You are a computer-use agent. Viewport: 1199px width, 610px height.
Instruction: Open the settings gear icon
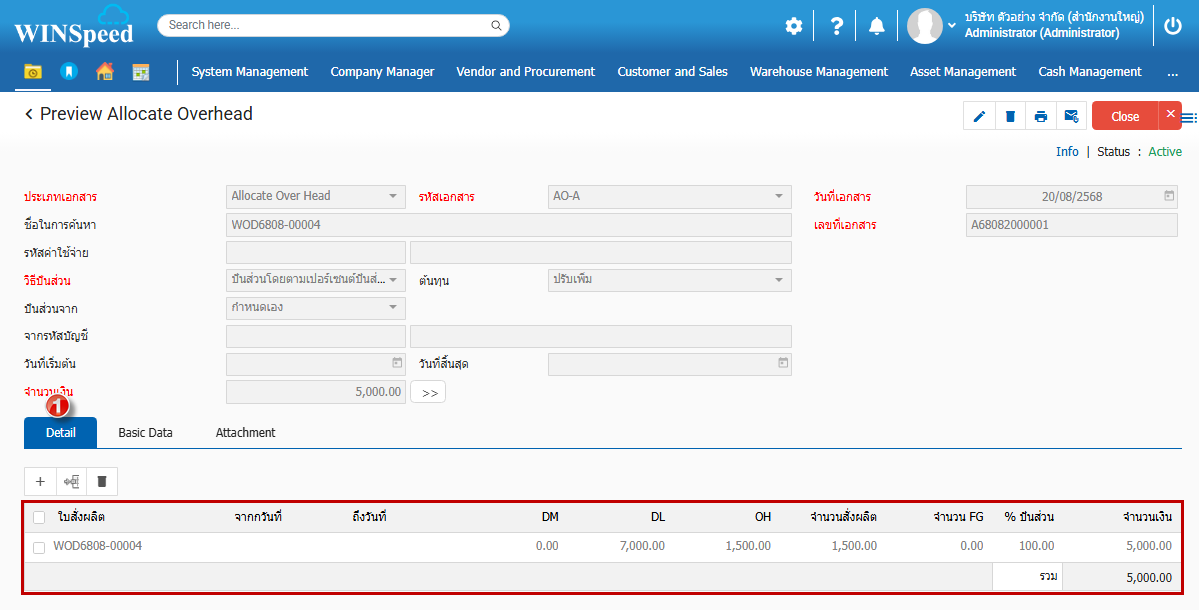pyautogui.click(x=793, y=26)
